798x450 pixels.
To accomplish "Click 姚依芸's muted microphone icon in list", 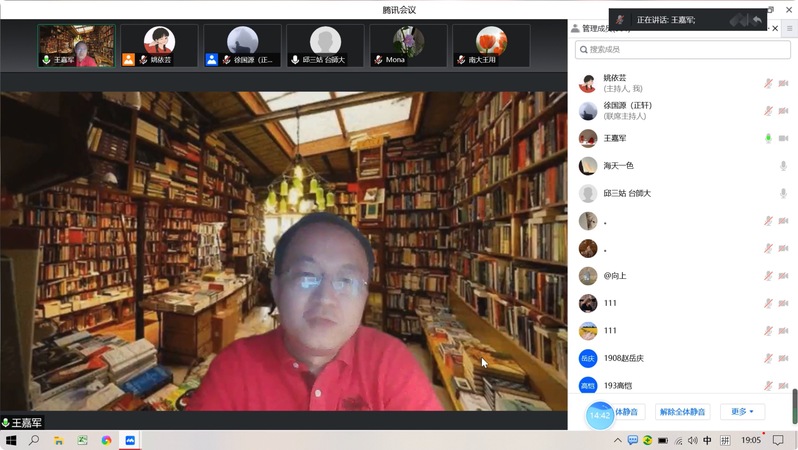I will 768,83.
